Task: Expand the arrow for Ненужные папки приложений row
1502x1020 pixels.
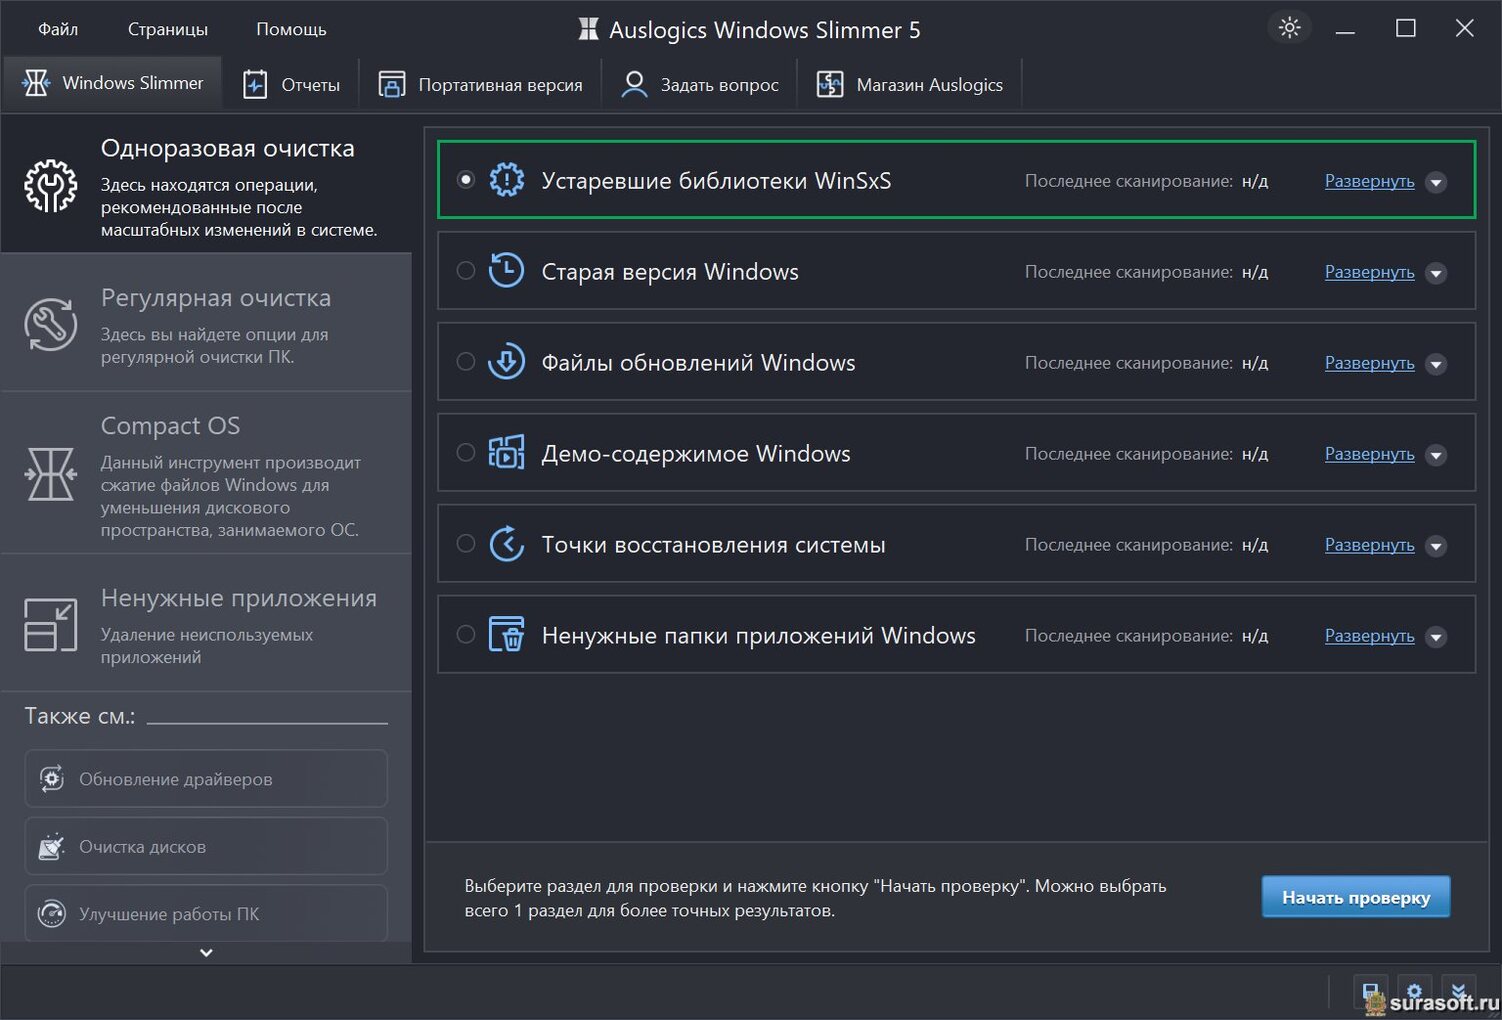Action: coord(1436,637)
